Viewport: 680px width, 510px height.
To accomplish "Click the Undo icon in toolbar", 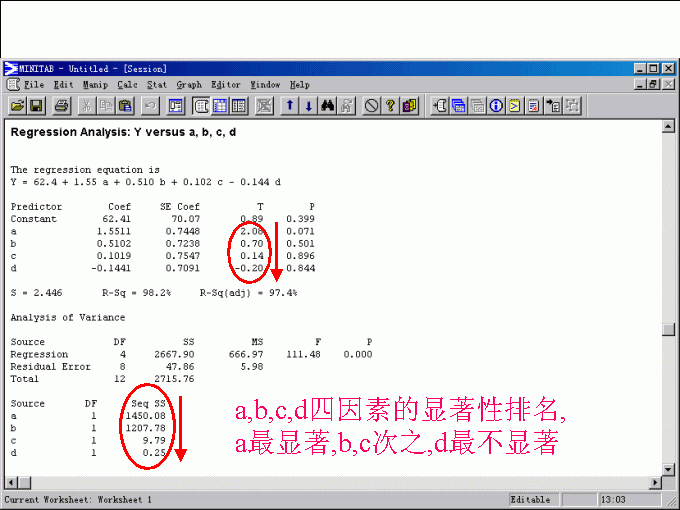I will pos(151,105).
